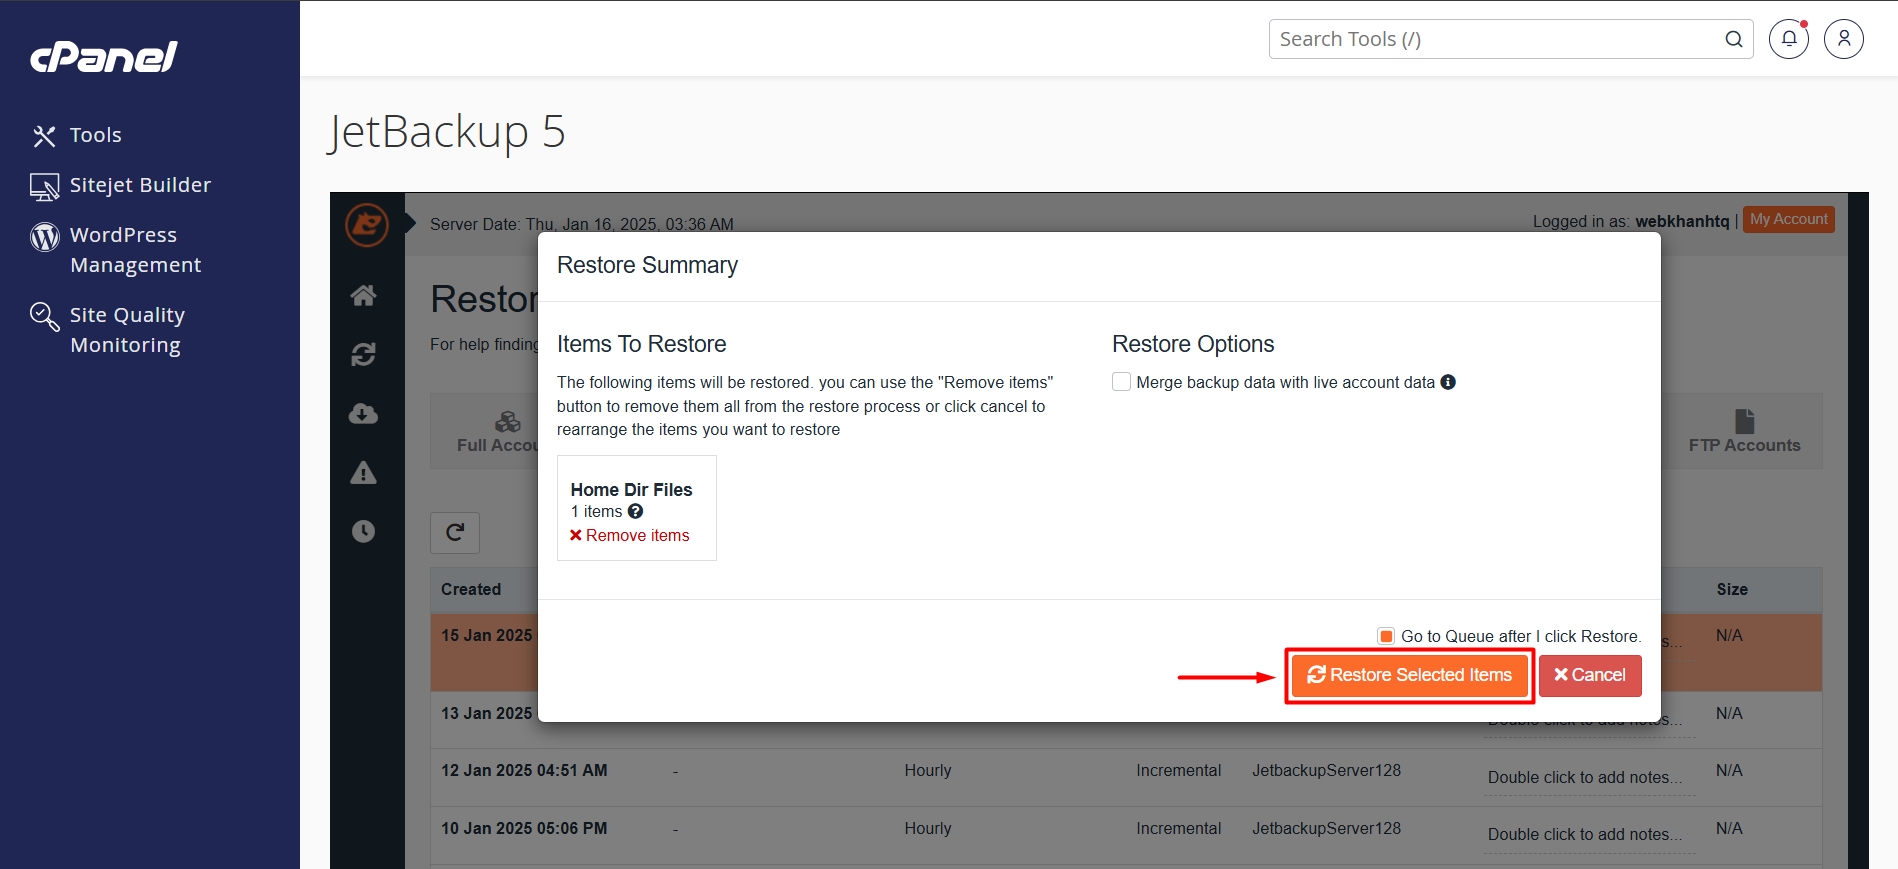Open the restore arrows sidebar icon
The height and width of the screenshot is (869, 1898).
363,355
